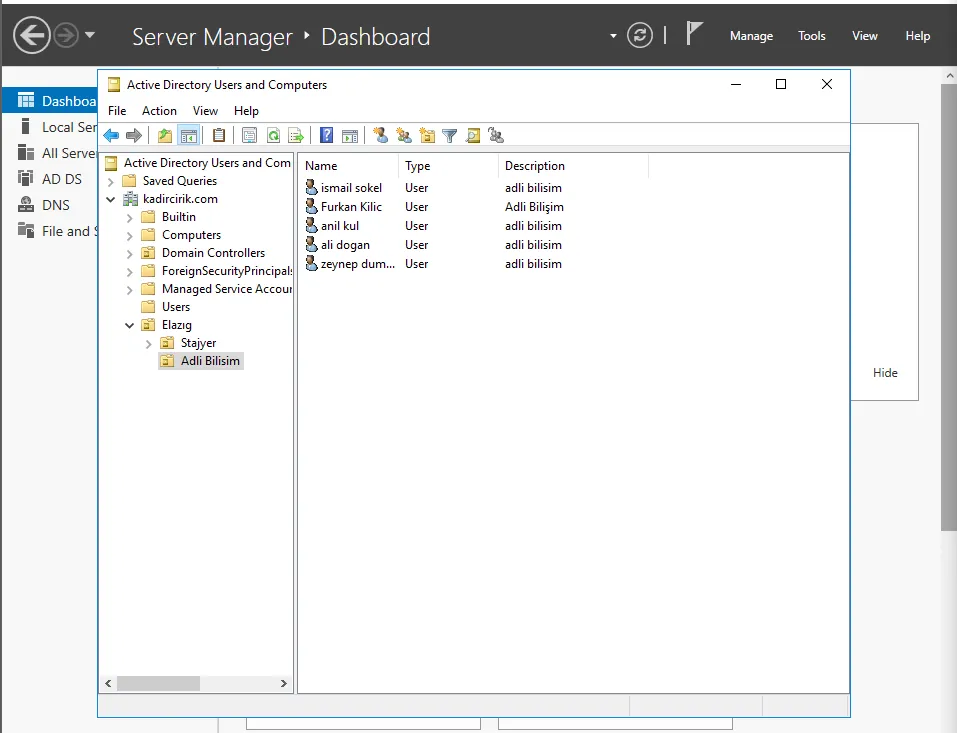The image size is (957, 733).
Task: Select the Furkan Kilic user icon
Action: [311, 206]
